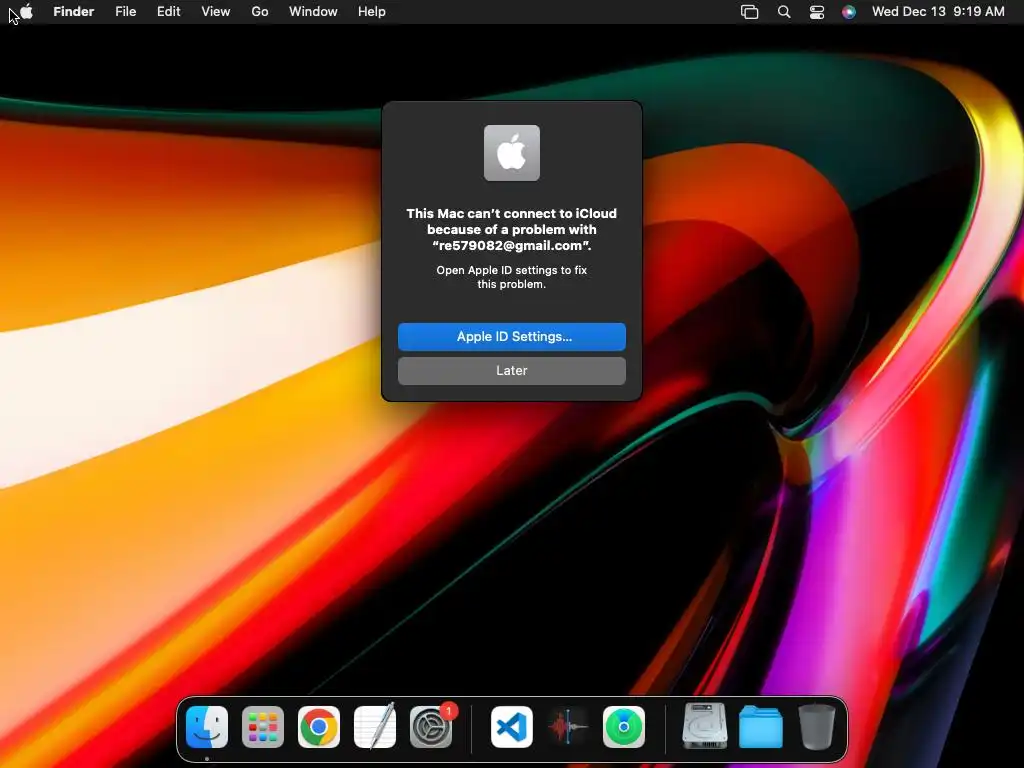Click the screen mirroring icon in menu bar

[x=750, y=12]
